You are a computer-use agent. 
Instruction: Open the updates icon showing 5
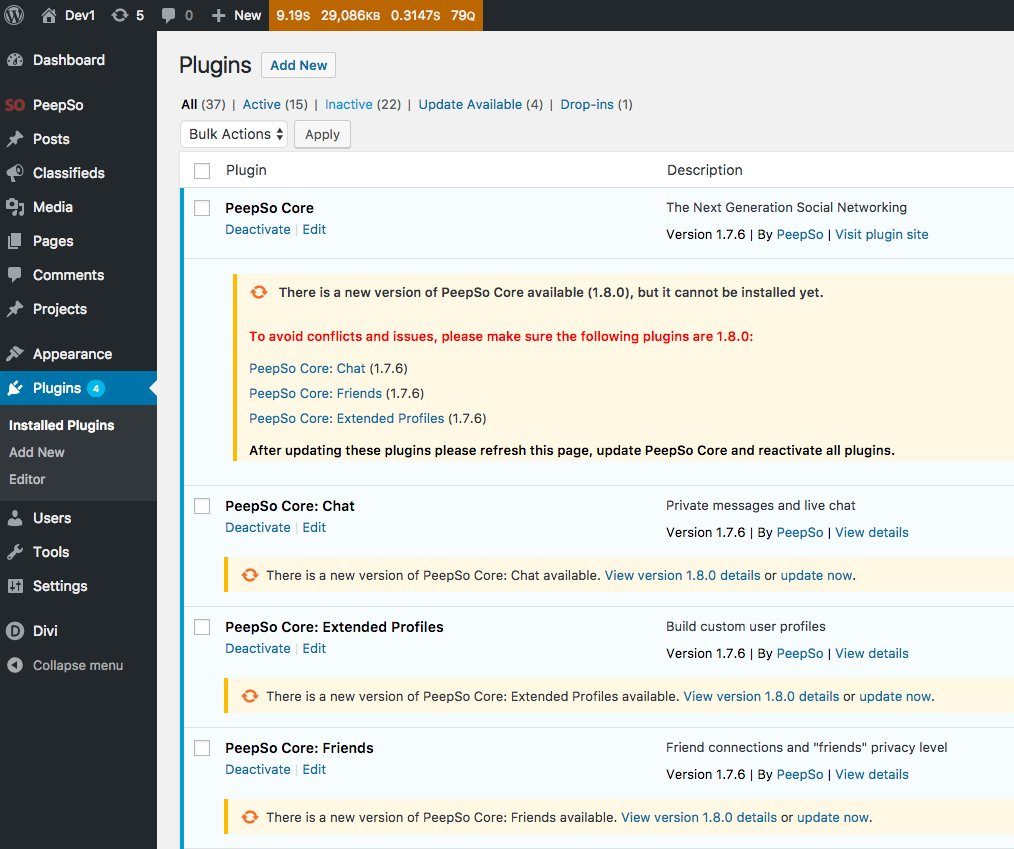click(120, 16)
